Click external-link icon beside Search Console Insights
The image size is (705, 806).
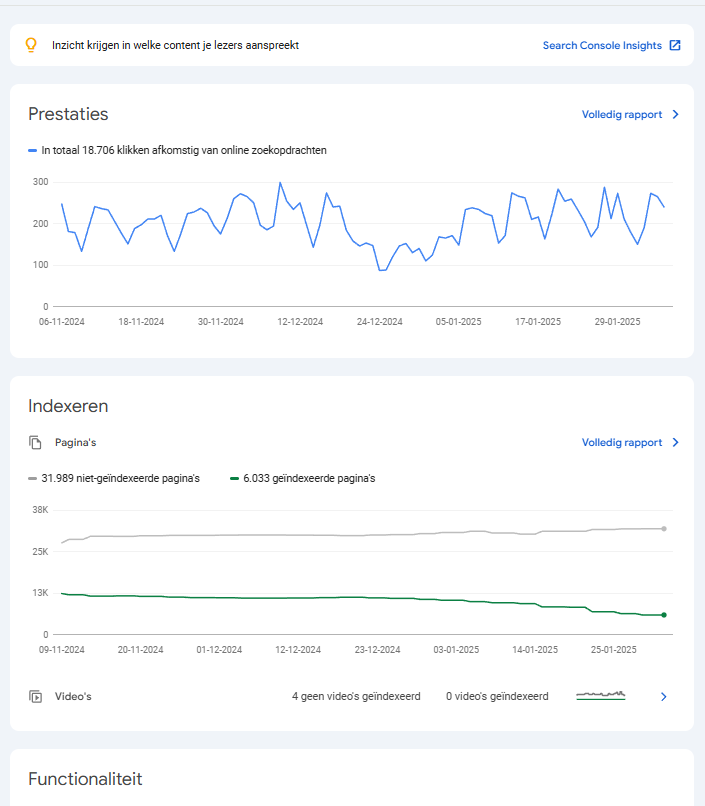pos(675,45)
